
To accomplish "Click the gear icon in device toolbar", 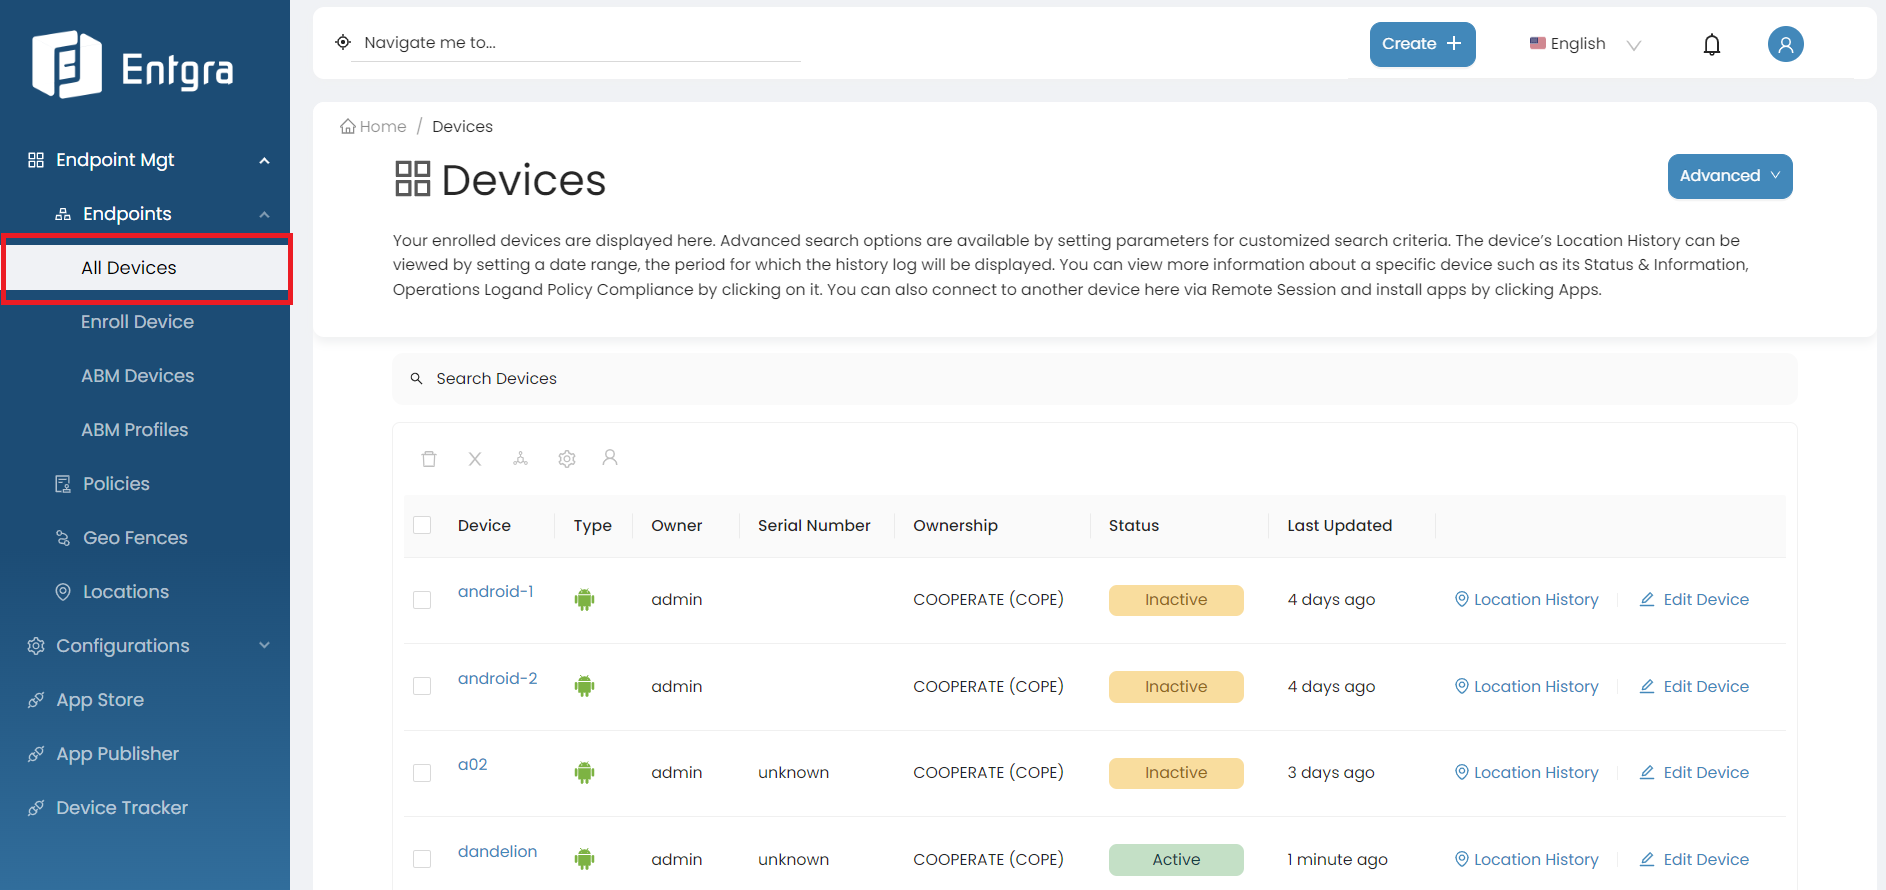I will pos(567,459).
